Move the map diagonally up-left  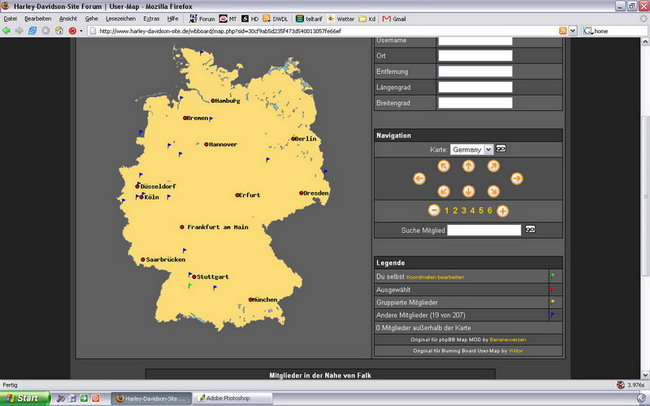[442, 166]
